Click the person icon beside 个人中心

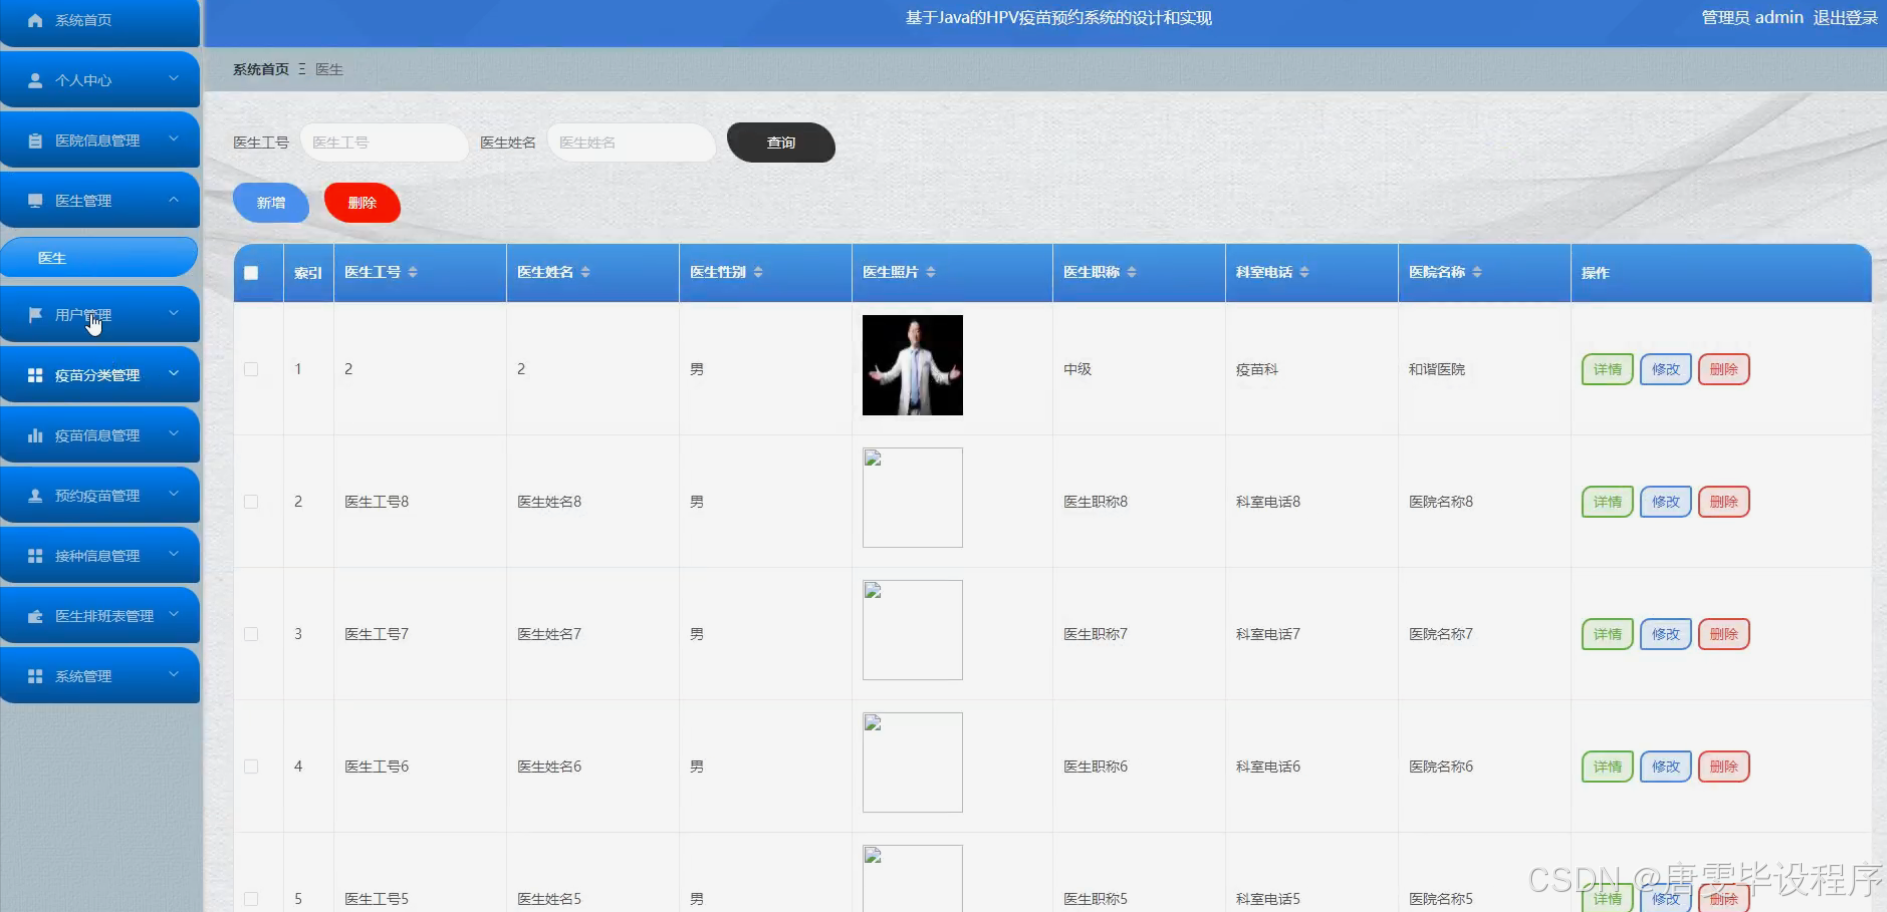[35, 80]
